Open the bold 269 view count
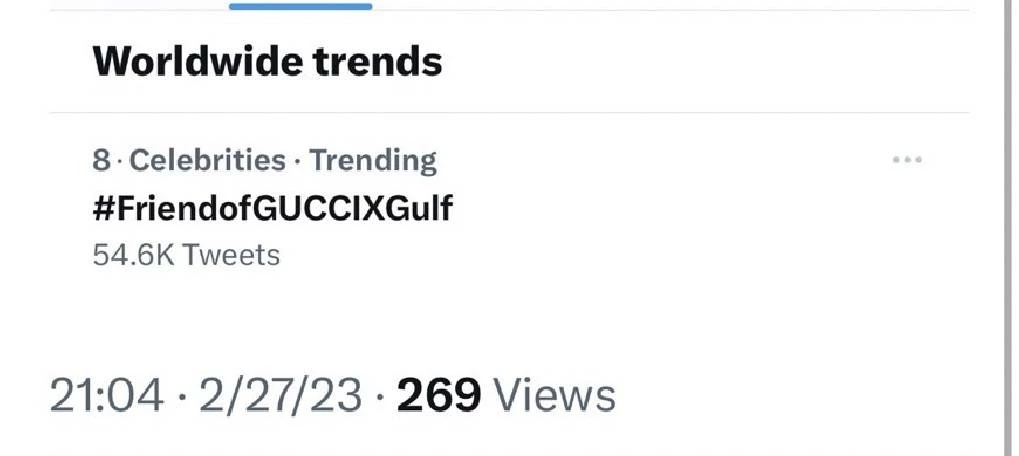The height and width of the screenshot is (456, 1019). [x=440, y=396]
